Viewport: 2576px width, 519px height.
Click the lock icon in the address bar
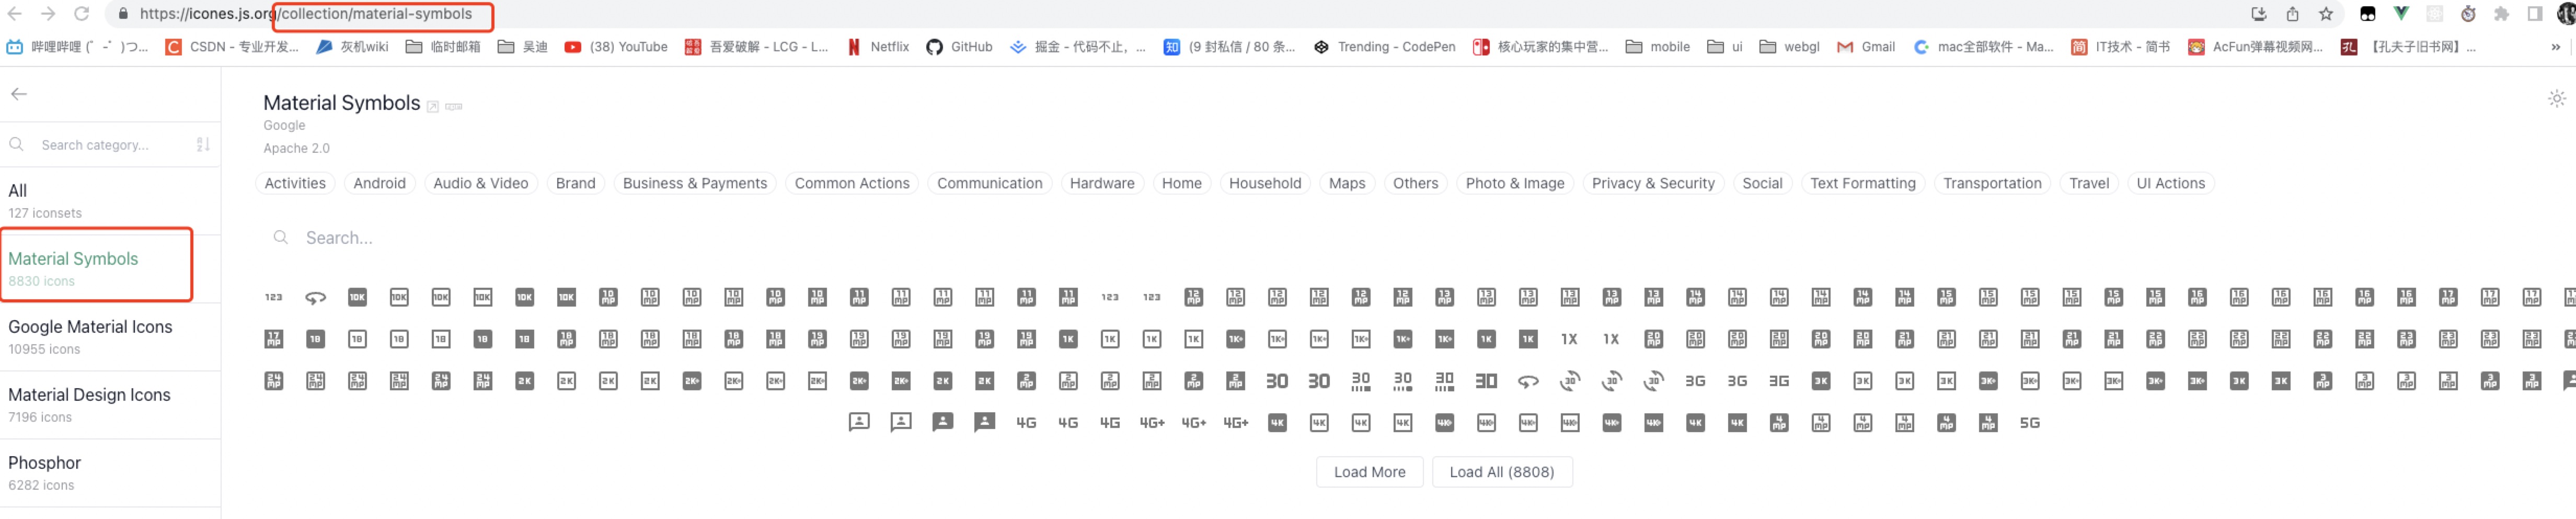click(123, 14)
